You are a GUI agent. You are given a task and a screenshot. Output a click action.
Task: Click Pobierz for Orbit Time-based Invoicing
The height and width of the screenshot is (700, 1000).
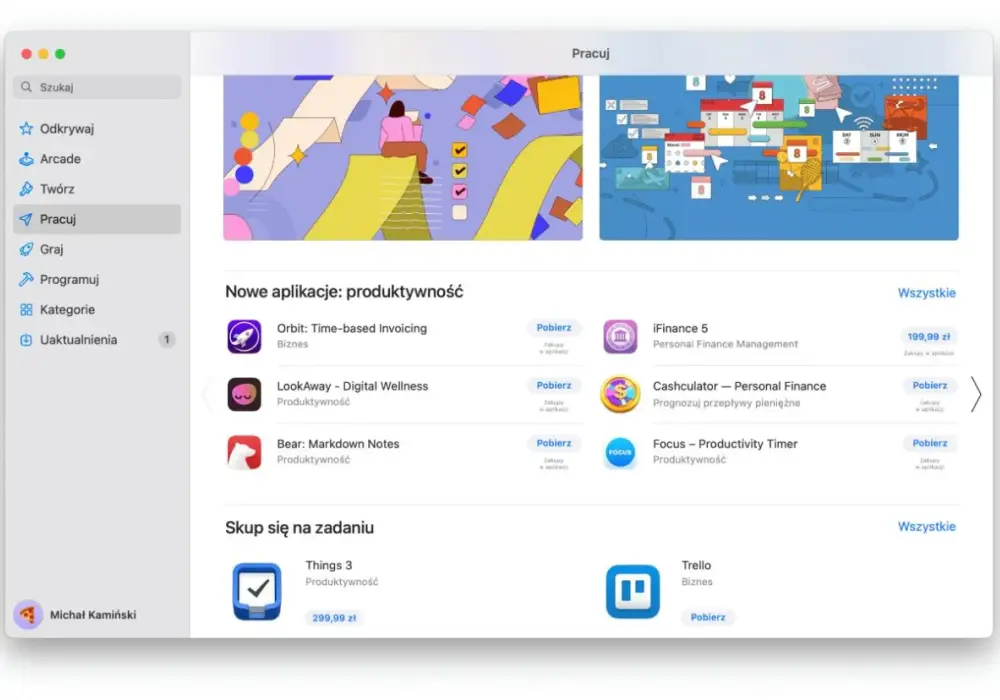pos(554,328)
